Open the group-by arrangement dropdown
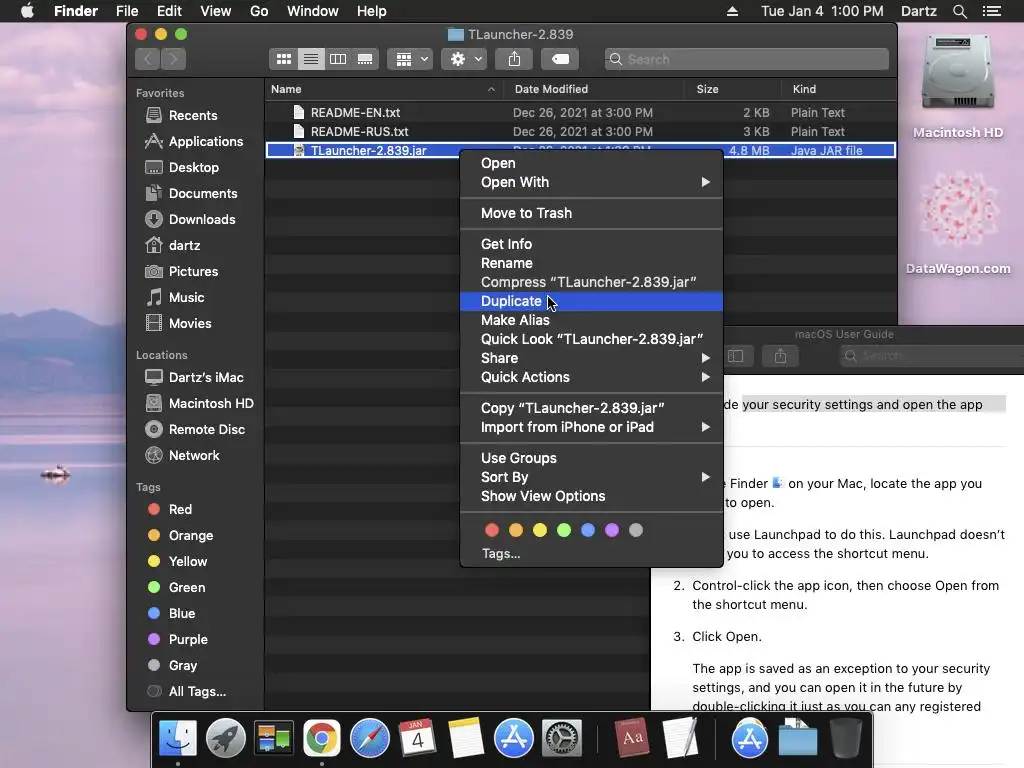This screenshot has height=768, width=1024. point(410,59)
